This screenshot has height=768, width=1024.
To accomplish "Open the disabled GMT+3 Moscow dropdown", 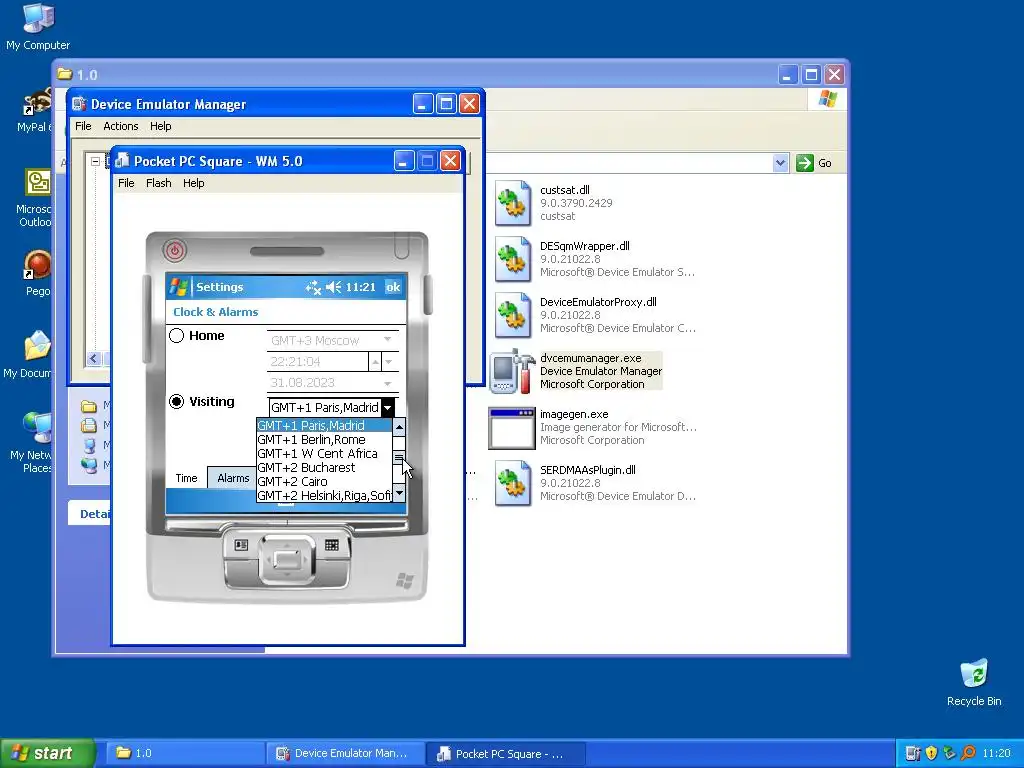I will pyautogui.click(x=387, y=340).
